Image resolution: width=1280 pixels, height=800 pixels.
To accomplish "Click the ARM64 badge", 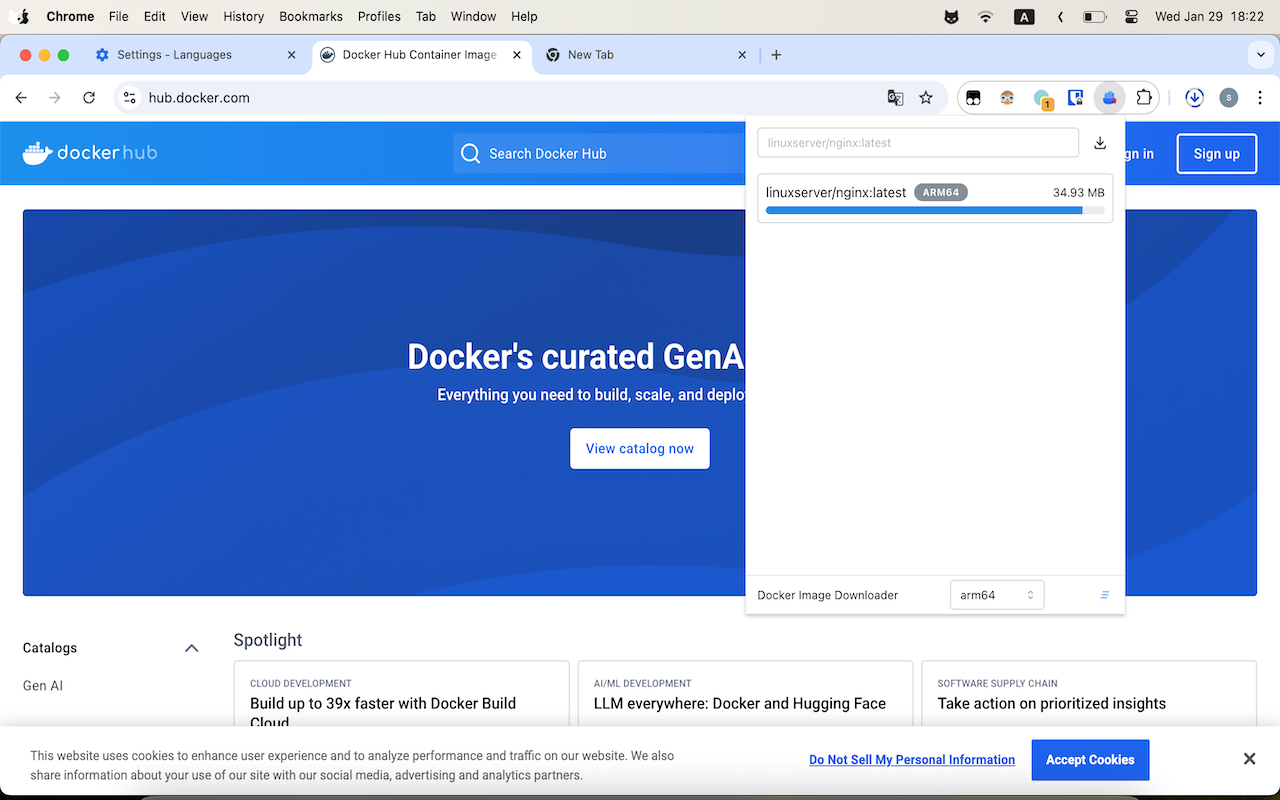I will [941, 192].
